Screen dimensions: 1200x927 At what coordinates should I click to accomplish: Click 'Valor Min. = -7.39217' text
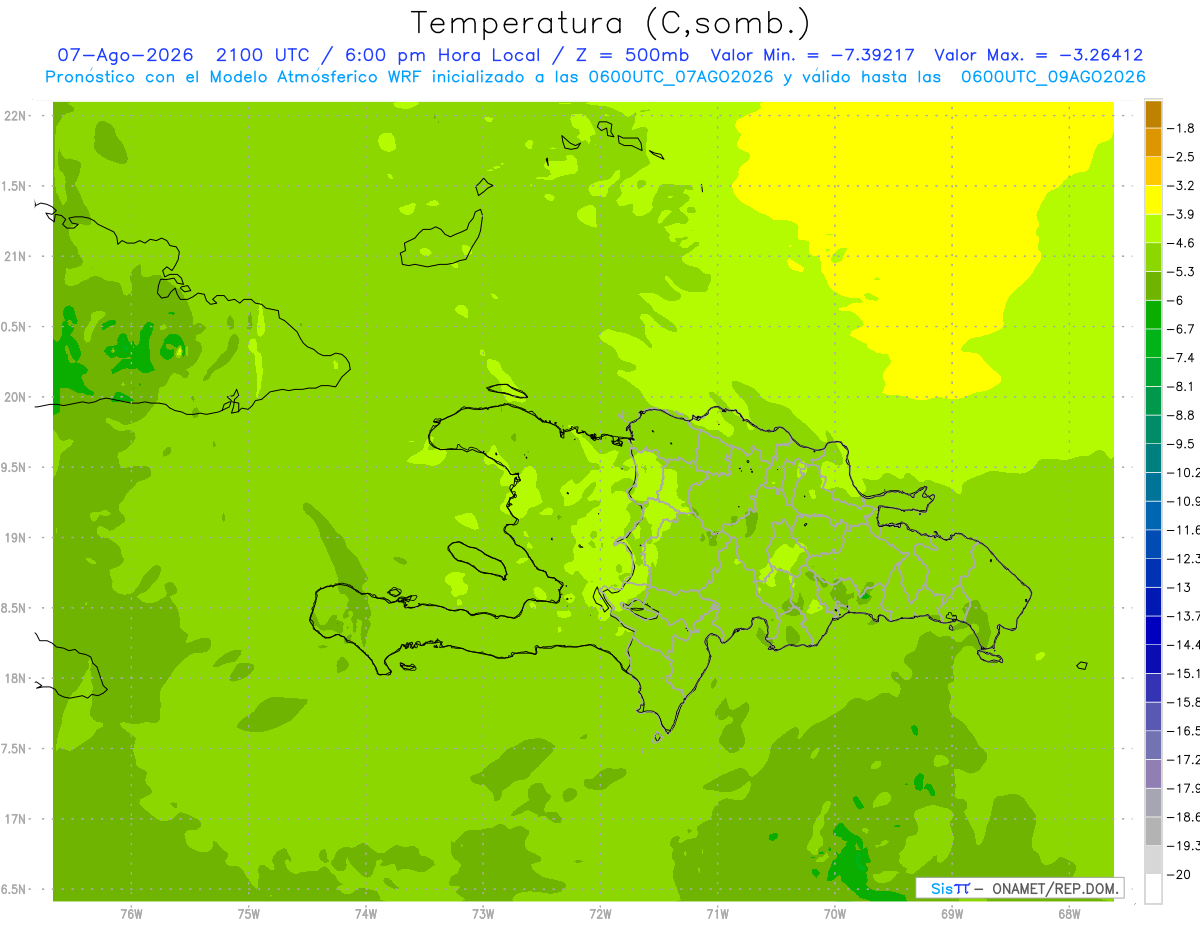815,55
